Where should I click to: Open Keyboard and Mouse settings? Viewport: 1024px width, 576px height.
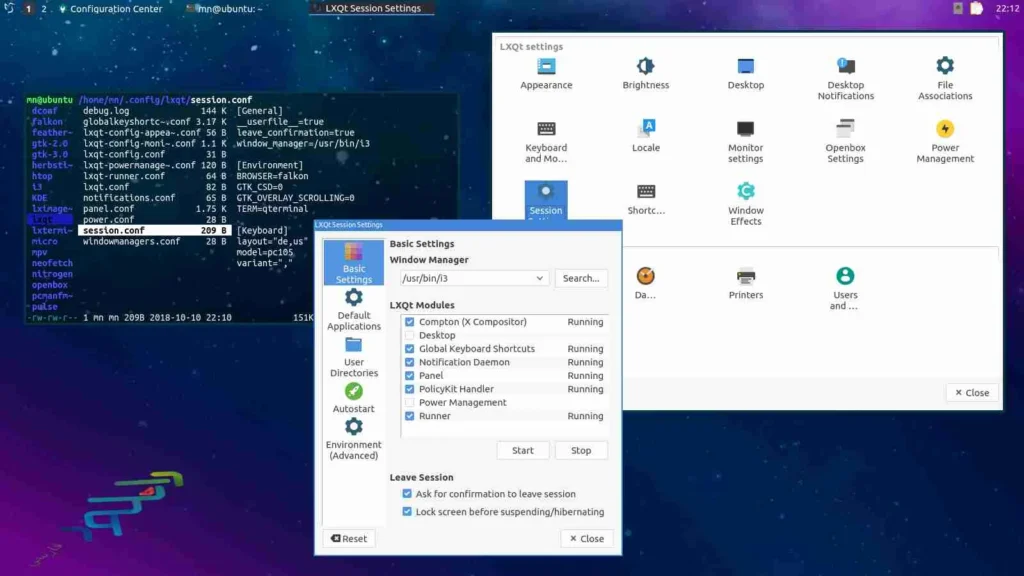[546, 141]
